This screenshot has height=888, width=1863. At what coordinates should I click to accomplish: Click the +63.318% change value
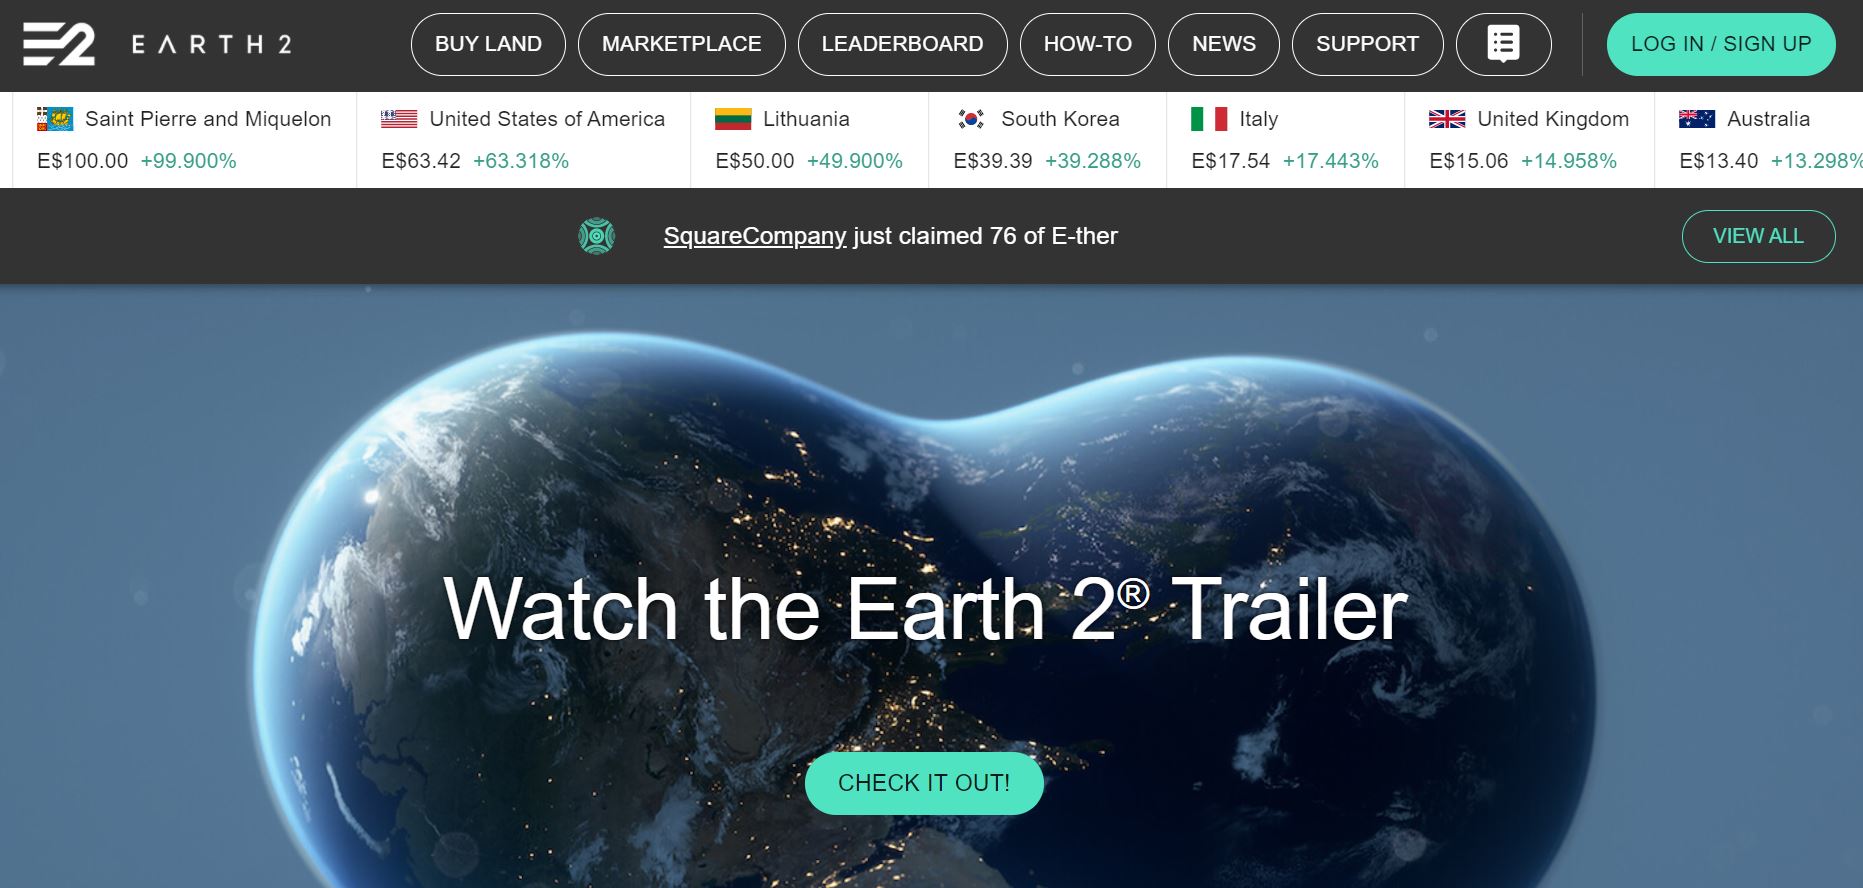[x=521, y=161]
